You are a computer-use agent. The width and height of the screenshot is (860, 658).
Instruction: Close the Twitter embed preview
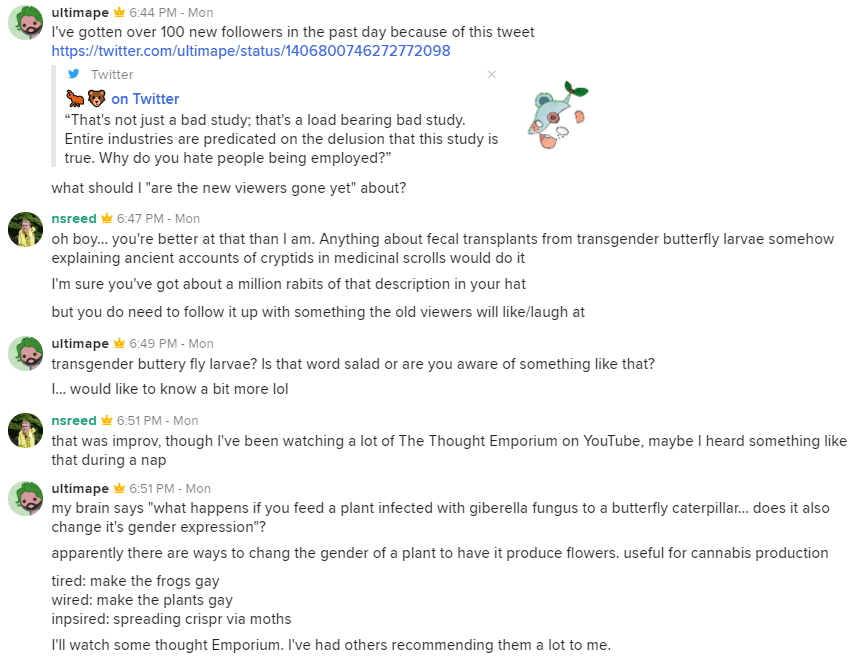[x=491, y=75]
